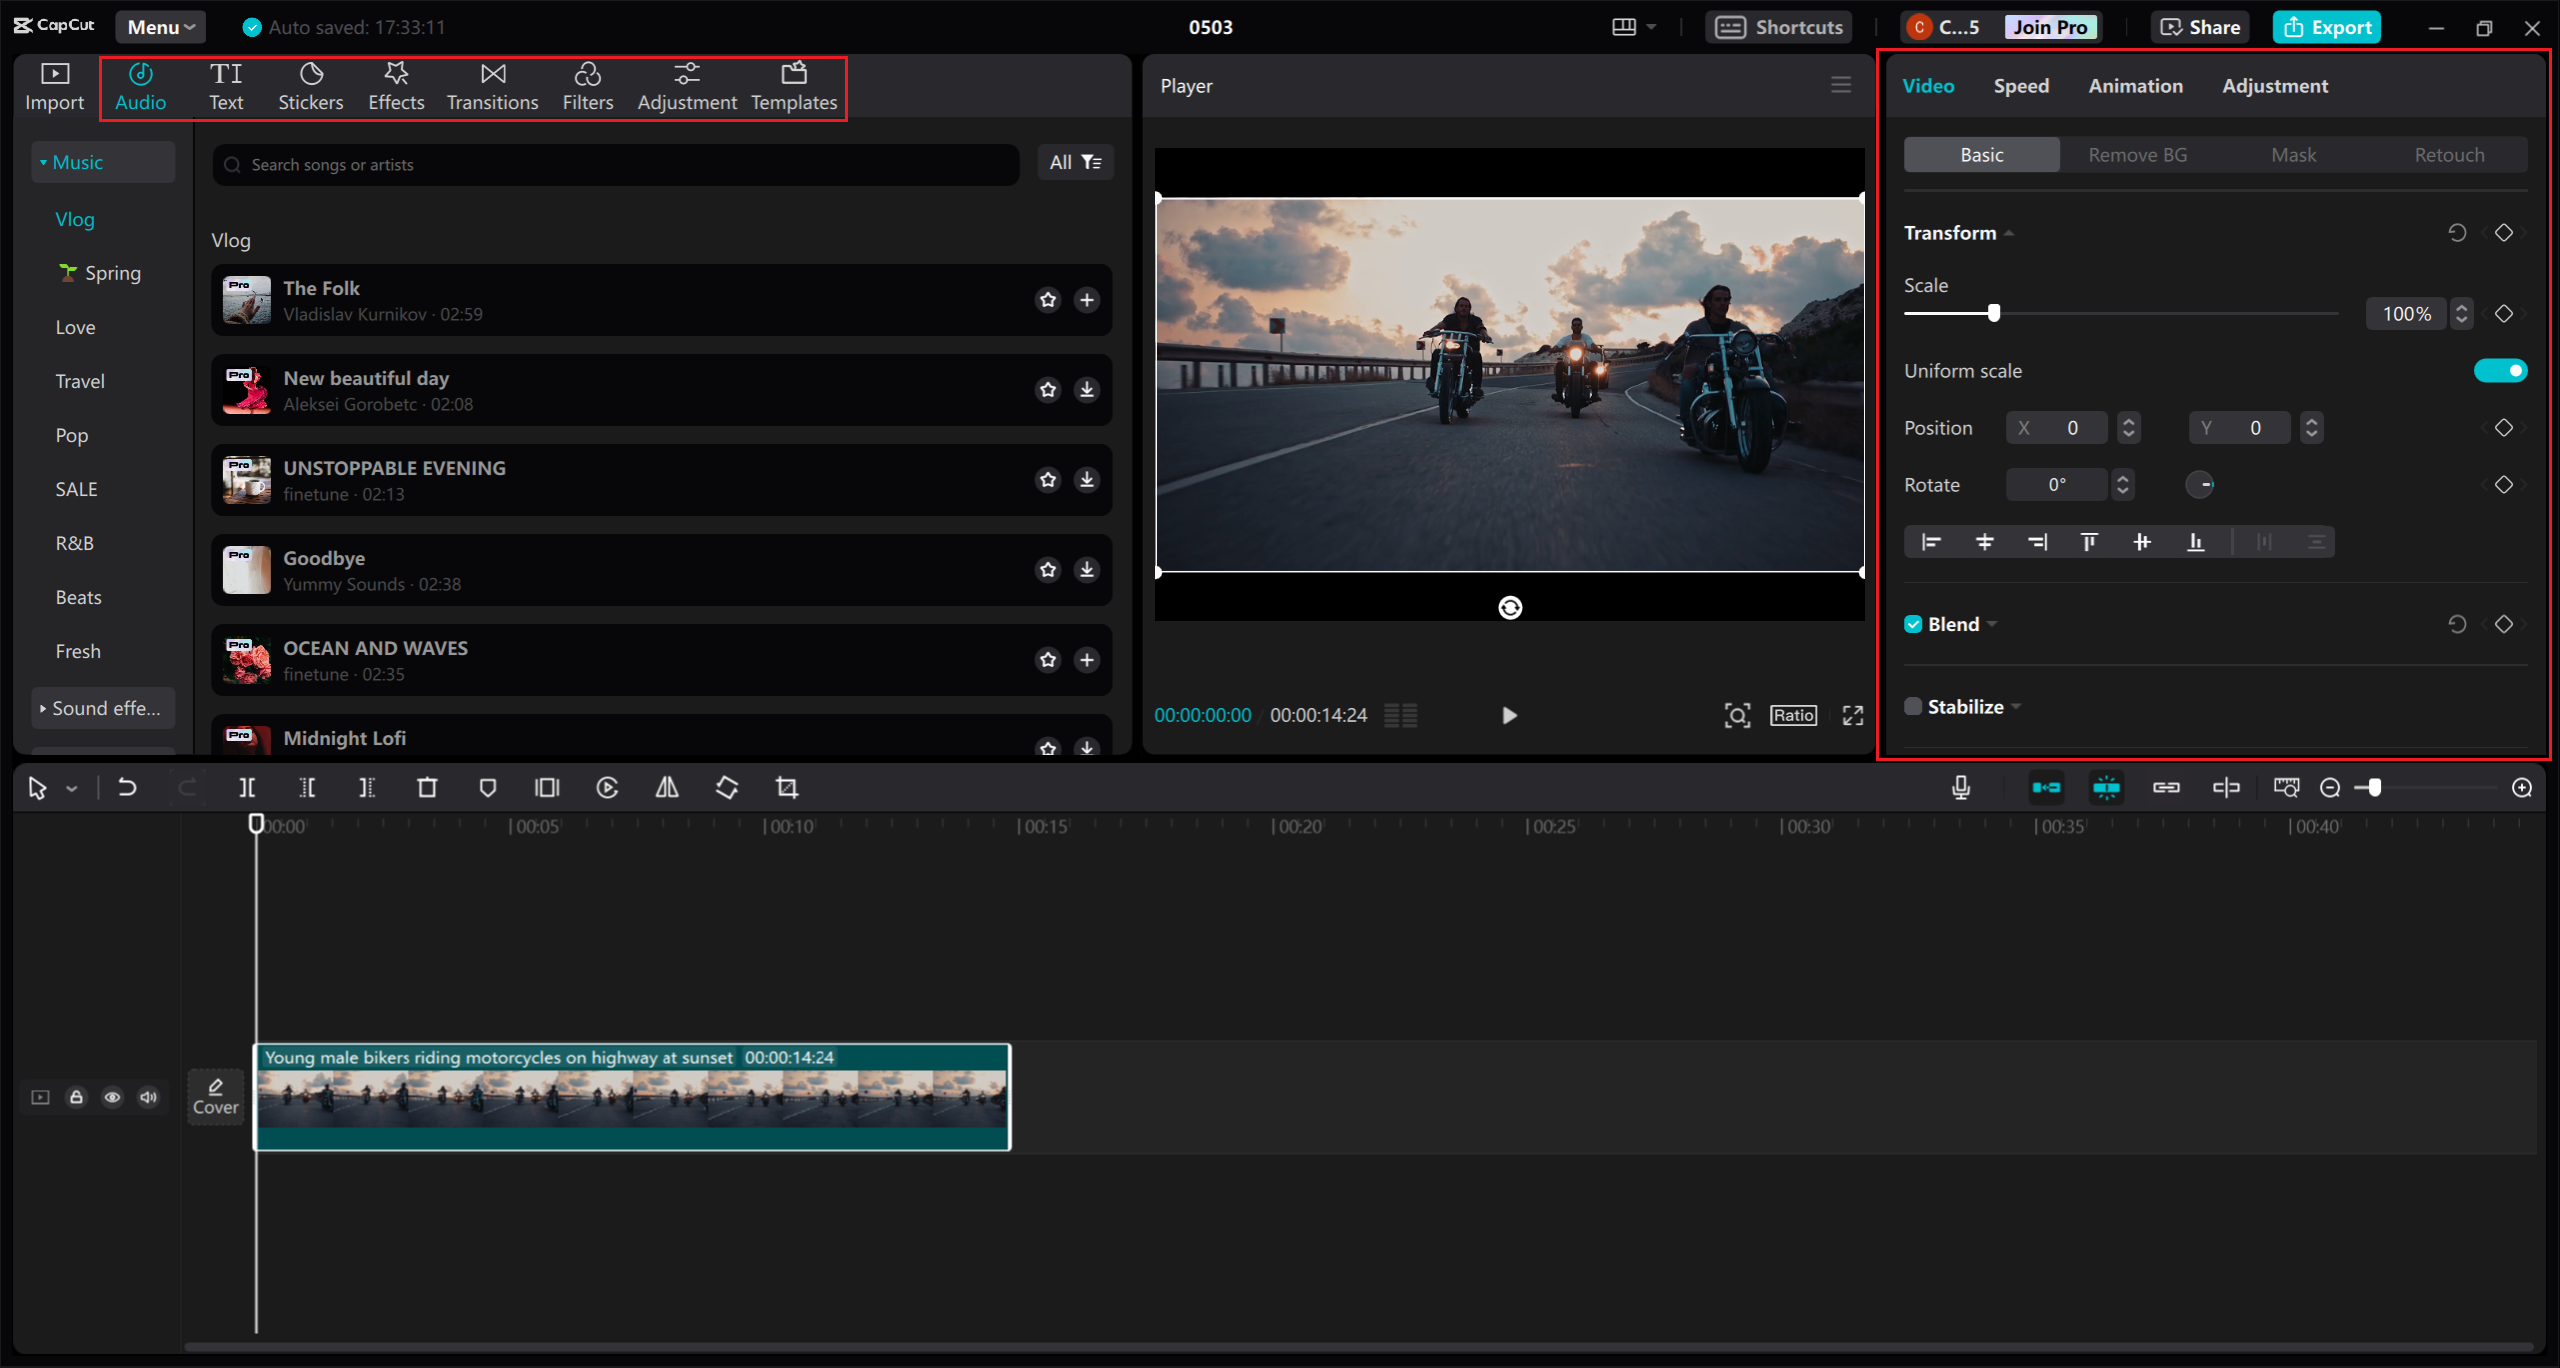Uncheck the Blend checkbox in the Video panel
Image resolution: width=2560 pixels, height=1368 pixels.
(x=1912, y=623)
